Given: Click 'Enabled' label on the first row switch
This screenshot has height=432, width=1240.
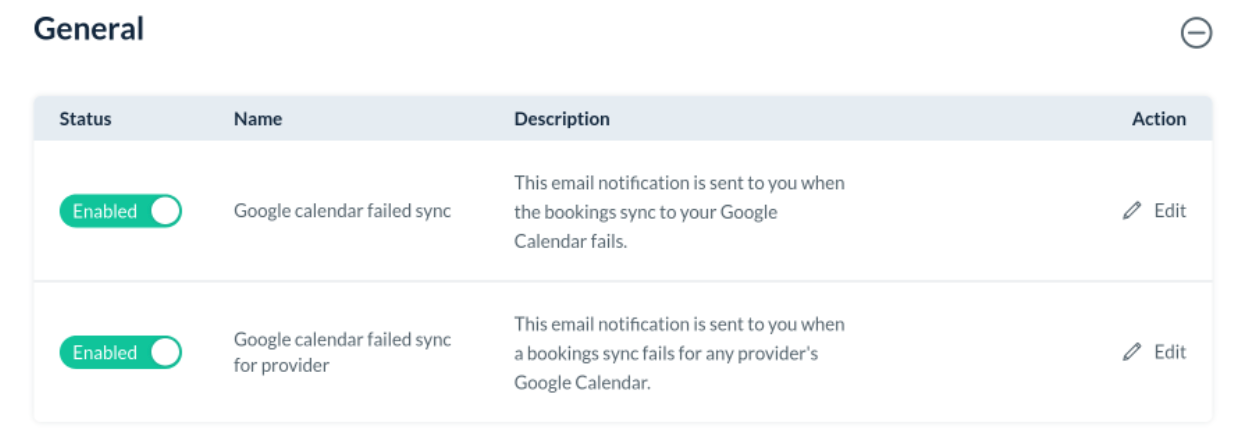Looking at the screenshot, I should pos(104,212).
